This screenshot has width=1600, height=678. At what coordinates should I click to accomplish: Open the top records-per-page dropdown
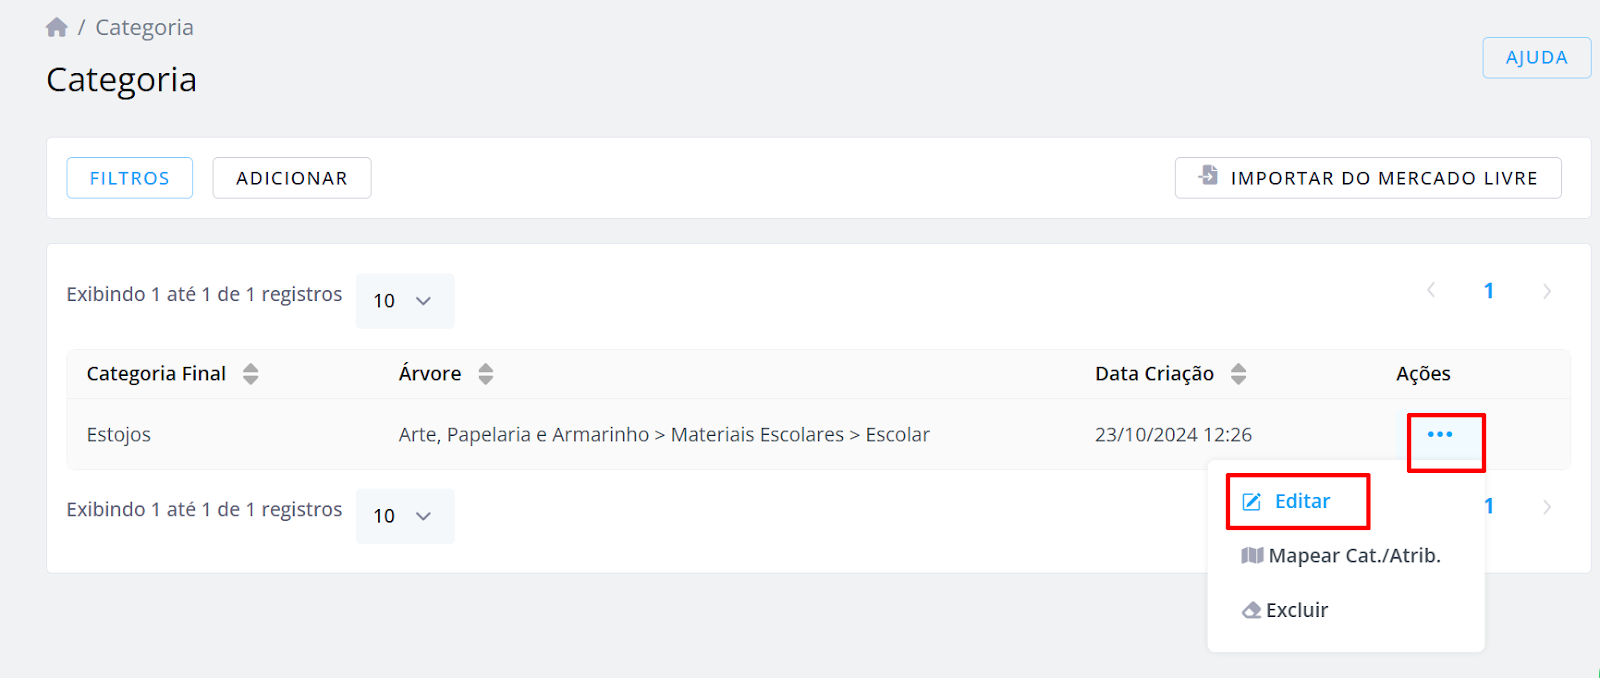(x=405, y=301)
